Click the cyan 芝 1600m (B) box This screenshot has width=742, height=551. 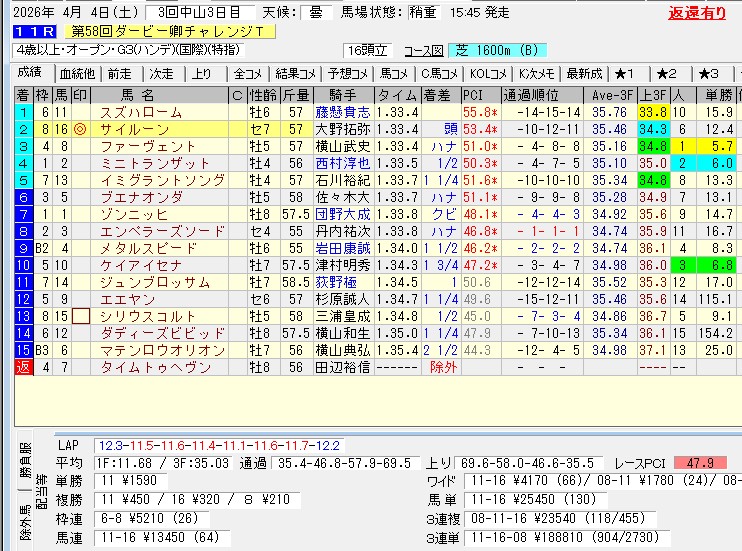coord(498,49)
